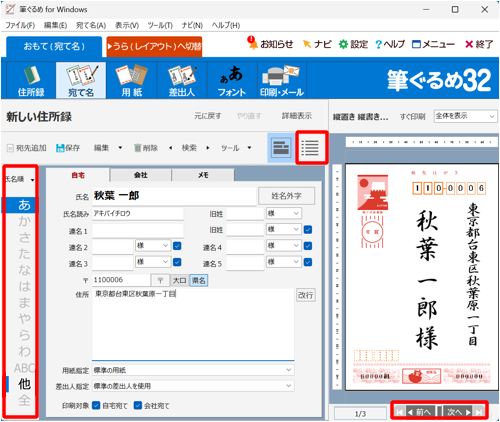Open the 用紙指定 dropdown
500x422 pixels.
[x=193, y=370]
